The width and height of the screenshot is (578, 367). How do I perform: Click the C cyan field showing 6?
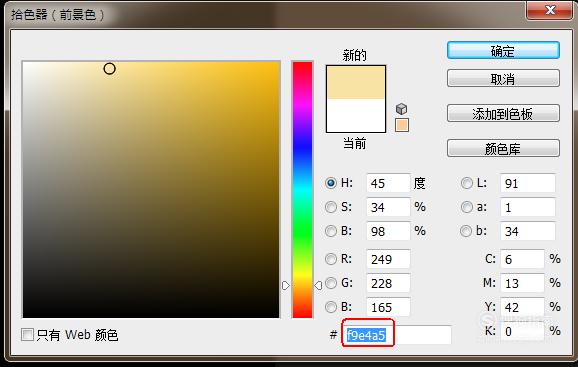pyautogui.click(x=522, y=259)
